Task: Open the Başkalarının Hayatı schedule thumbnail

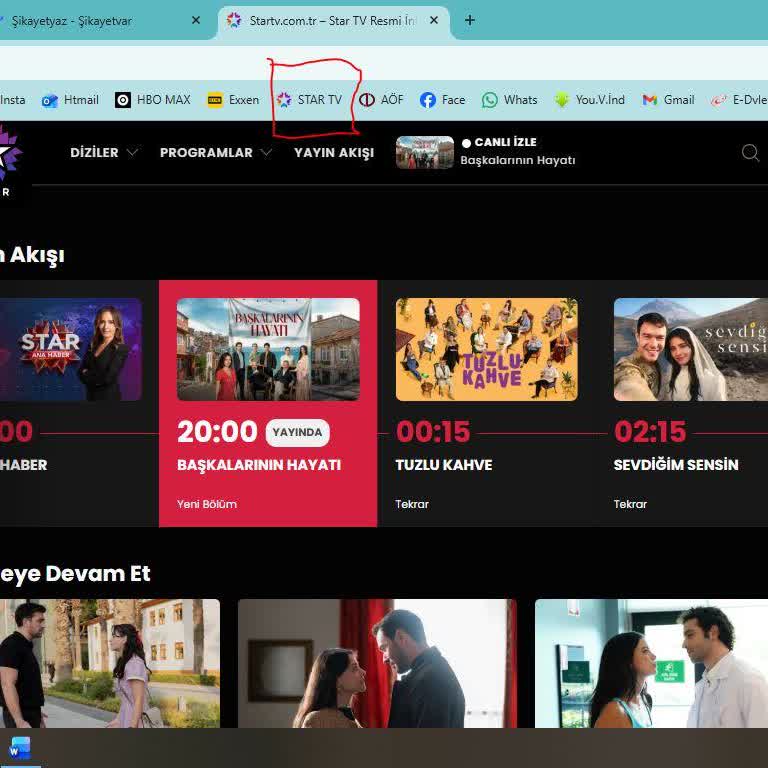Action: click(x=268, y=349)
